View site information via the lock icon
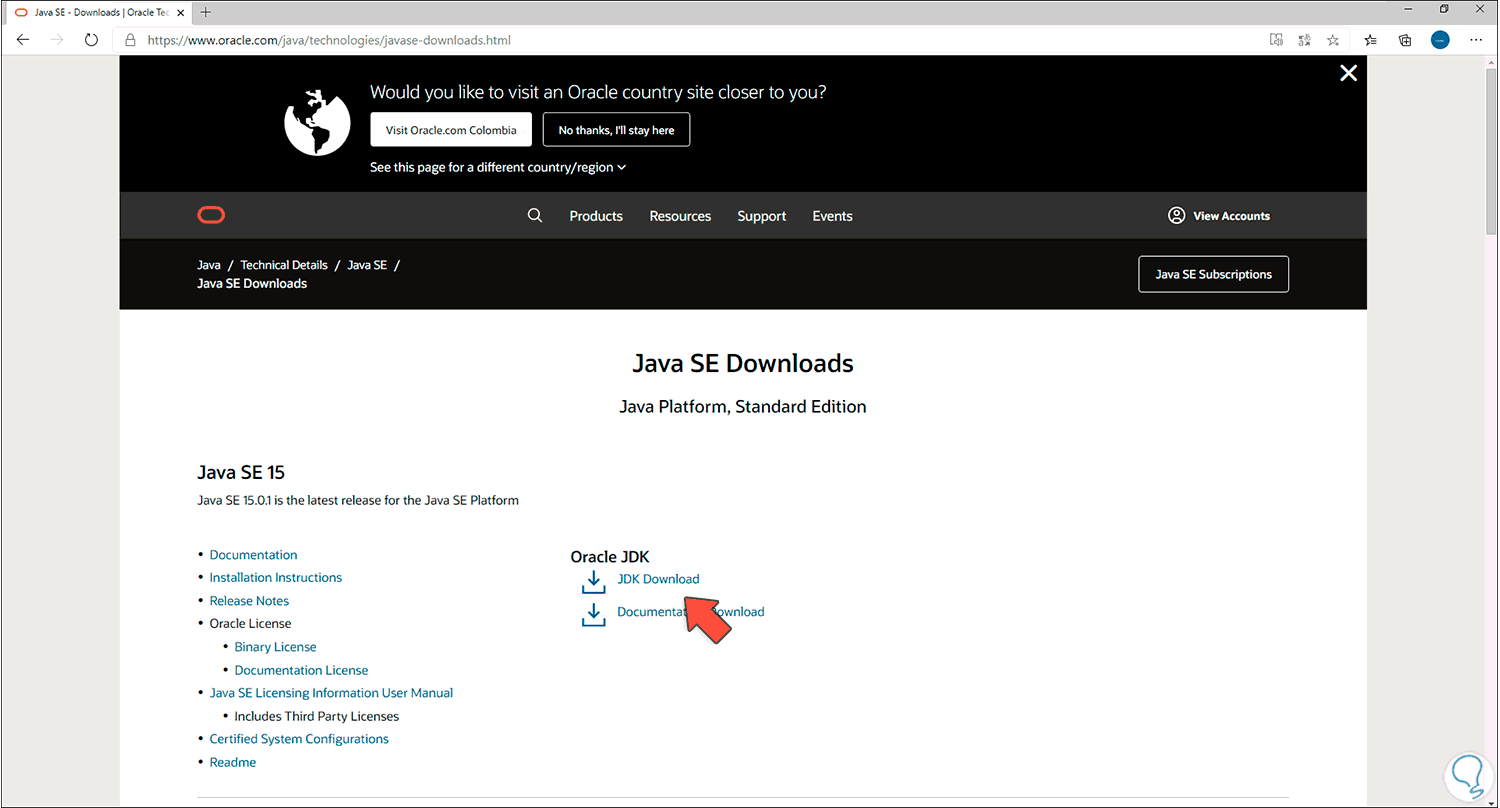 tap(130, 40)
